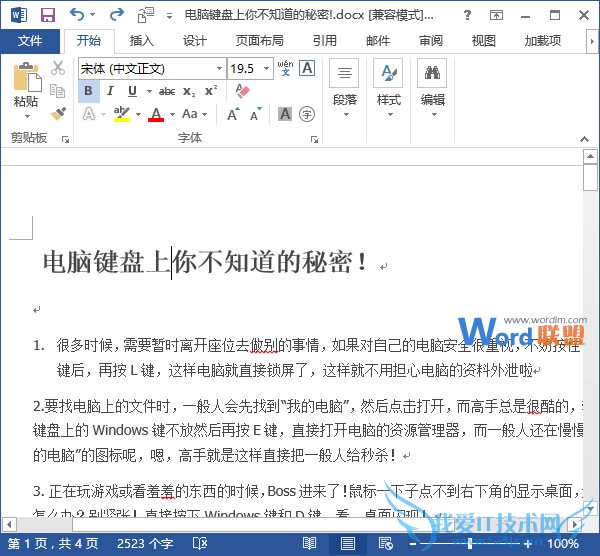Toggle Underline formatting
The height and width of the screenshot is (556, 600).
click(132, 91)
